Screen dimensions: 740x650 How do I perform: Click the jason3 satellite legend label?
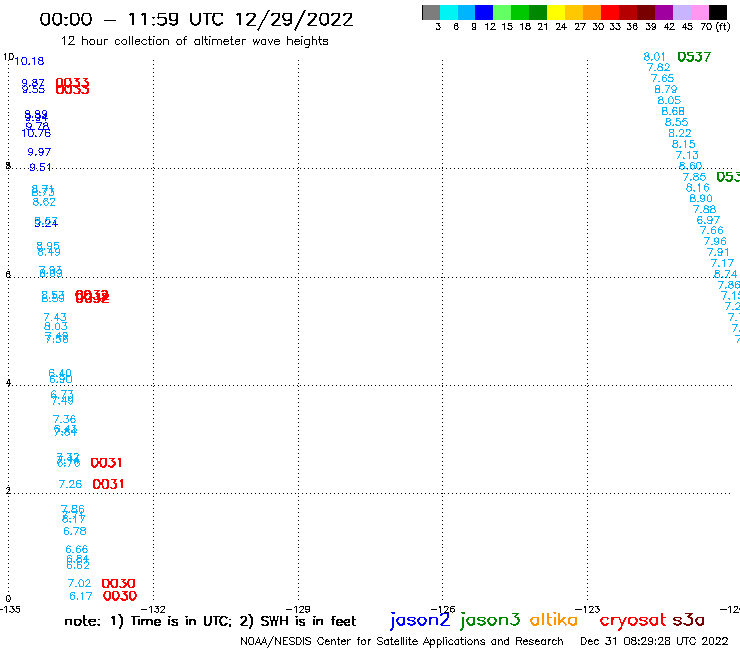(x=490, y=620)
